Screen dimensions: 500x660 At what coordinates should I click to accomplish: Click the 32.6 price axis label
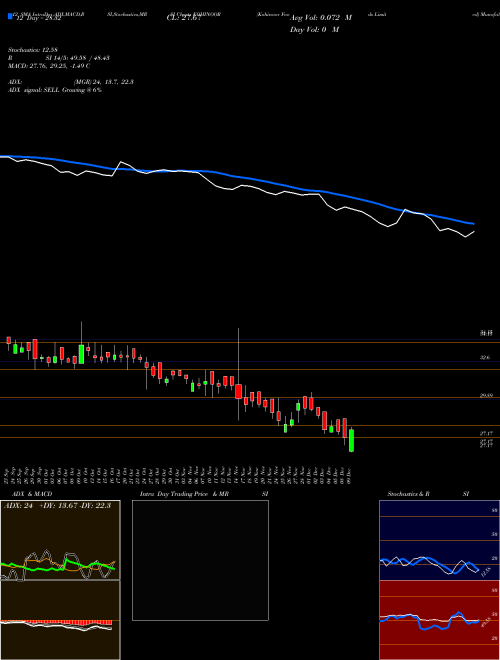485,357
